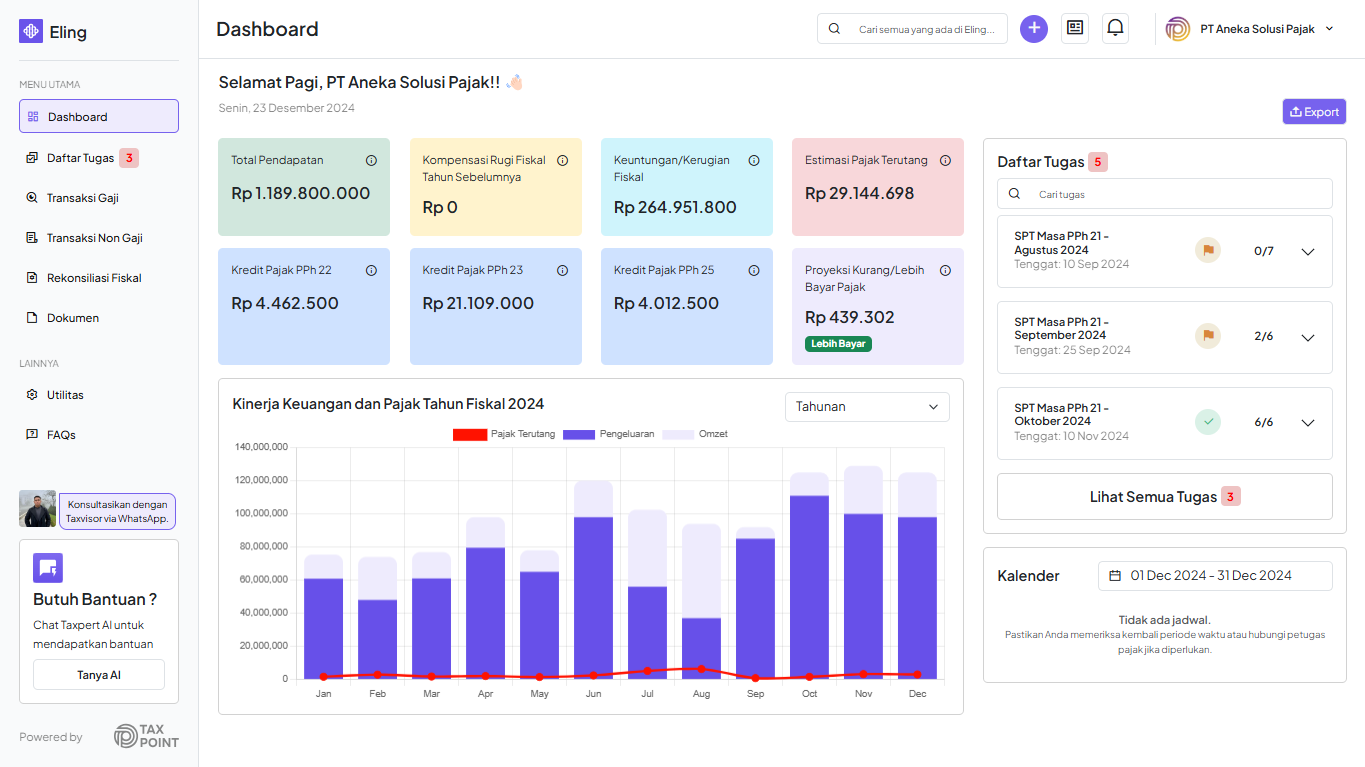
Task: Click the Aug Pajak Terutang data point
Action: (701, 669)
